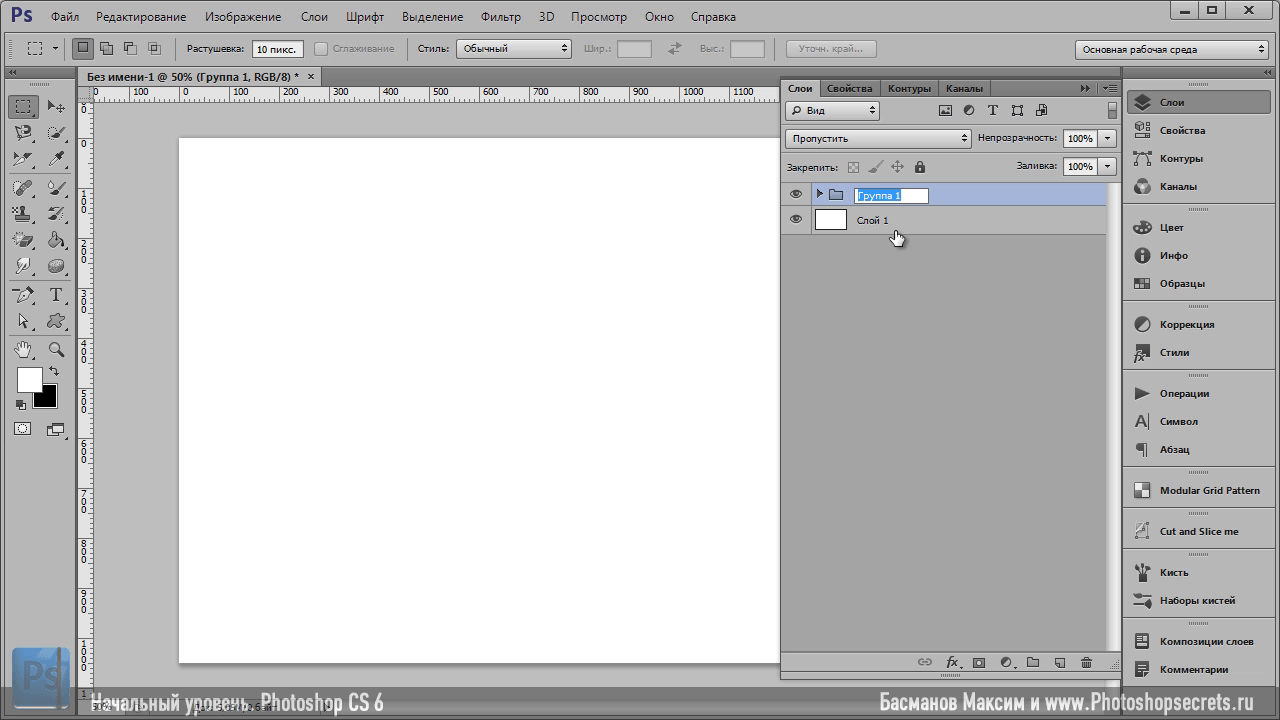Screen dimensions: 1280x720
Task: Click the background color swatch
Action: point(47,399)
